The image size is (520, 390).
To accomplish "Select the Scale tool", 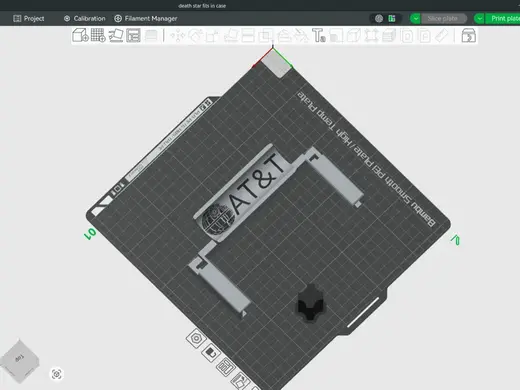I will [x=212, y=35].
